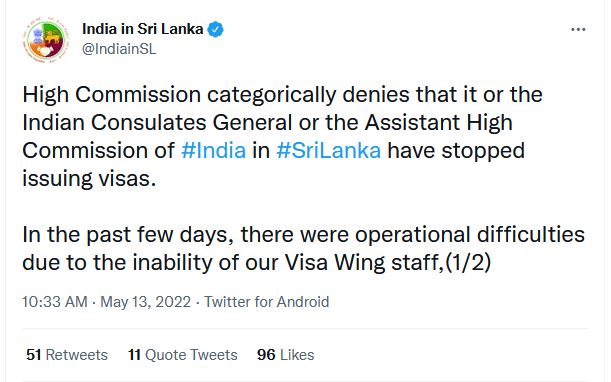The width and height of the screenshot is (611, 382).
Task: Click the words 'Visa Wing staff' in the tweet
Action: (x=362, y=262)
